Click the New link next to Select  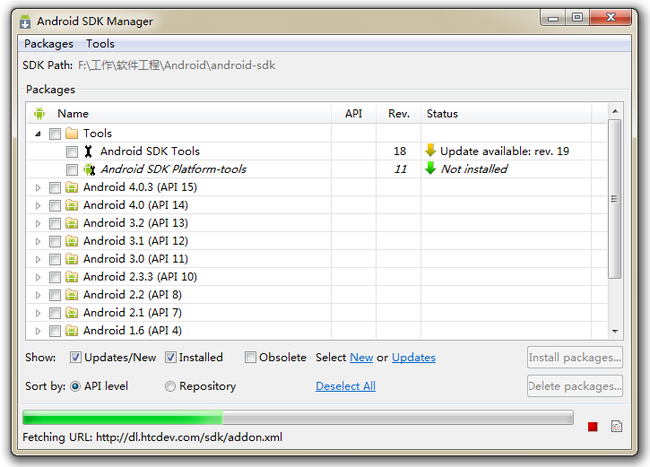[x=361, y=357]
